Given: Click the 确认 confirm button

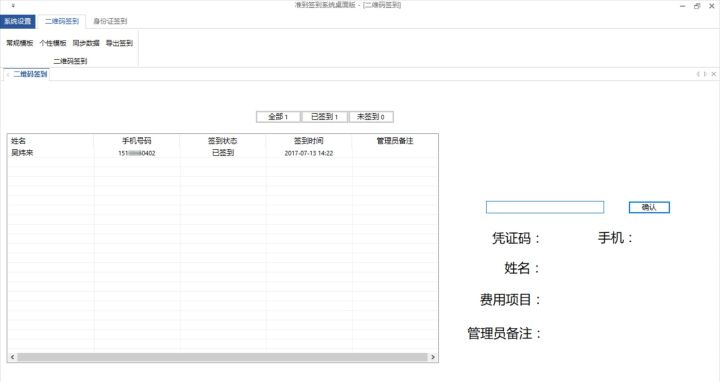Looking at the screenshot, I should coord(649,208).
